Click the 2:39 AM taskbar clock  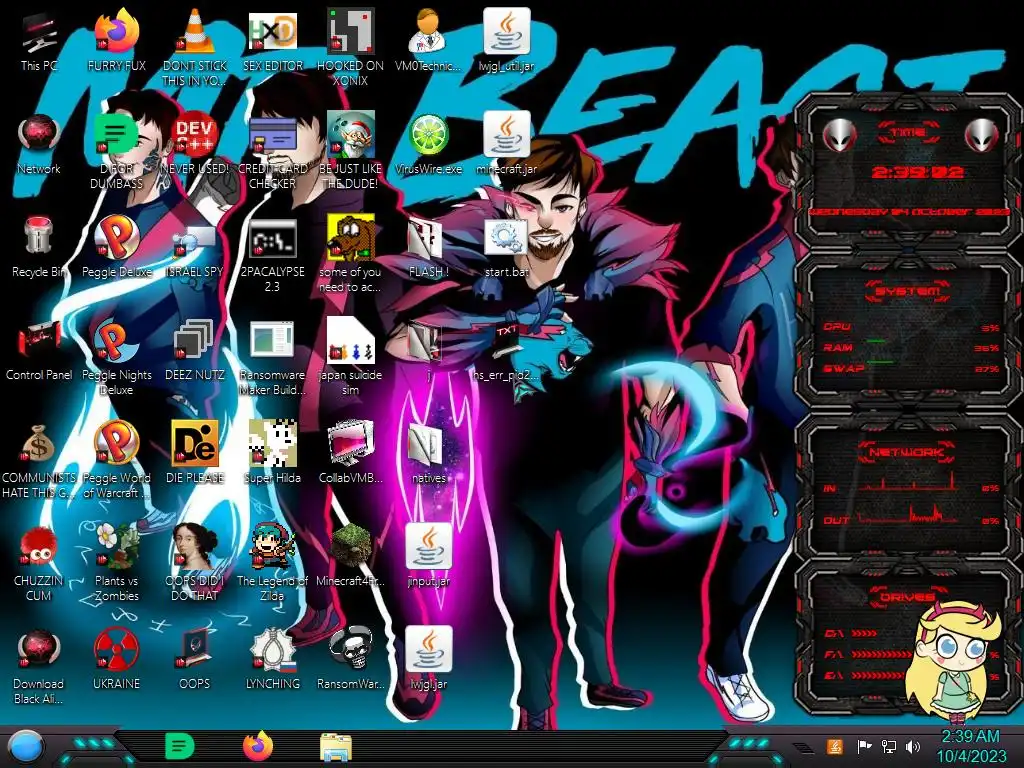pyautogui.click(x=971, y=746)
